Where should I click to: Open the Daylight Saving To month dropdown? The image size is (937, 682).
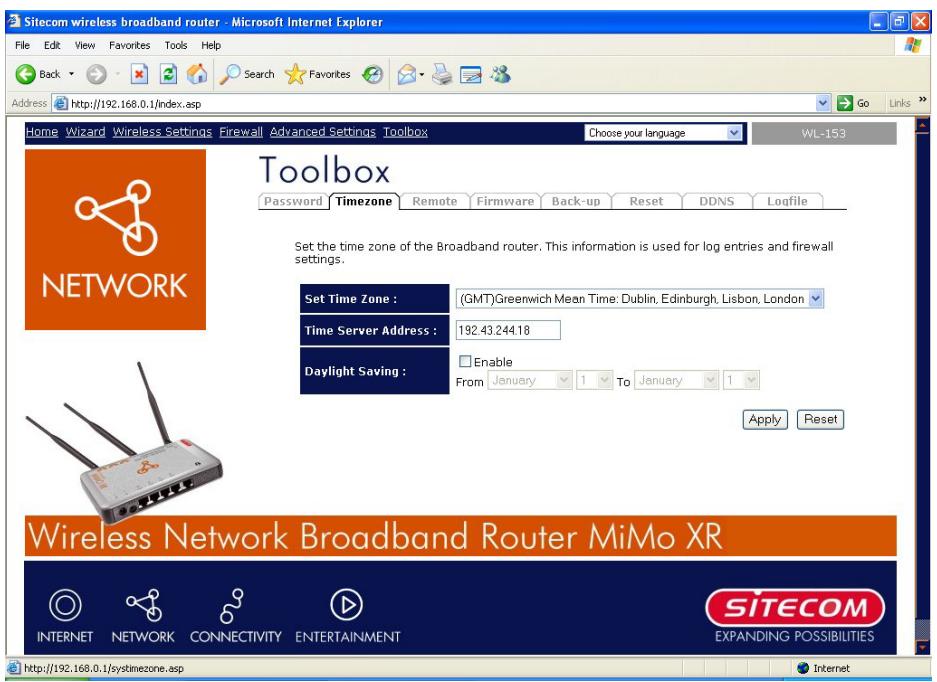[710, 380]
